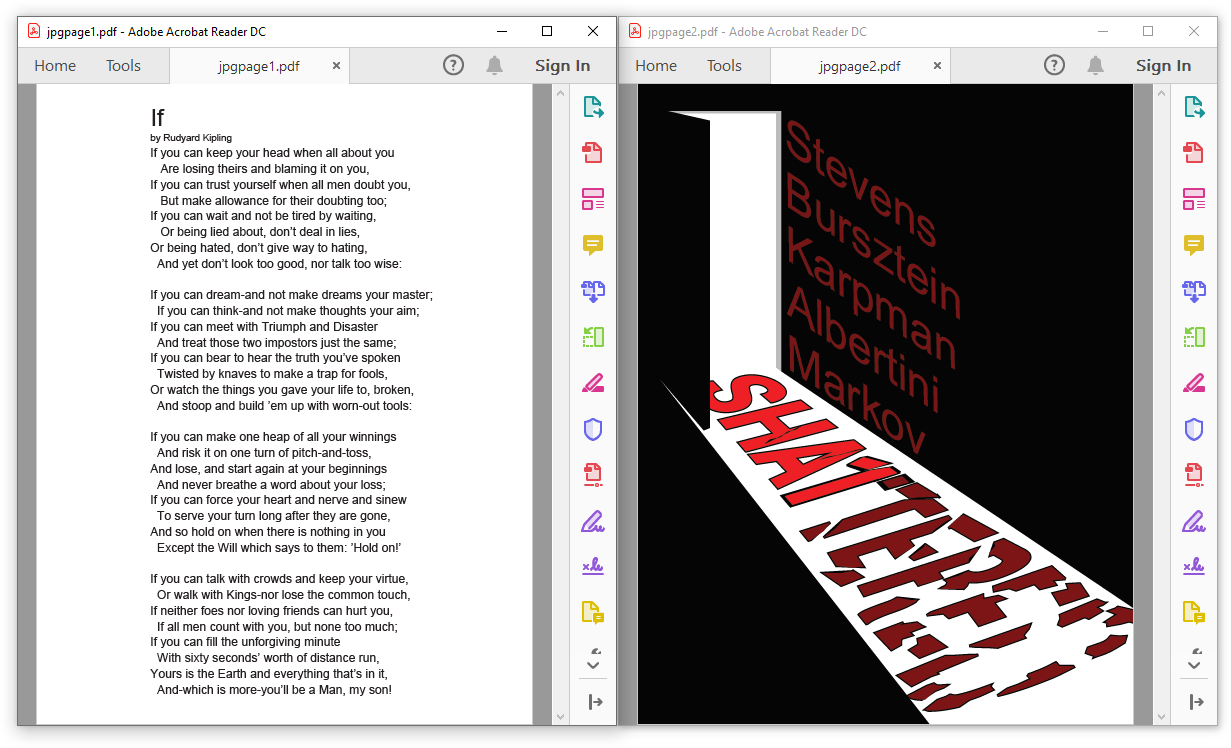This screenshot has height=748, width=1231.
Task: Open Edit PDF tool in jpgpage2 window
Action: click(1193, 198)
